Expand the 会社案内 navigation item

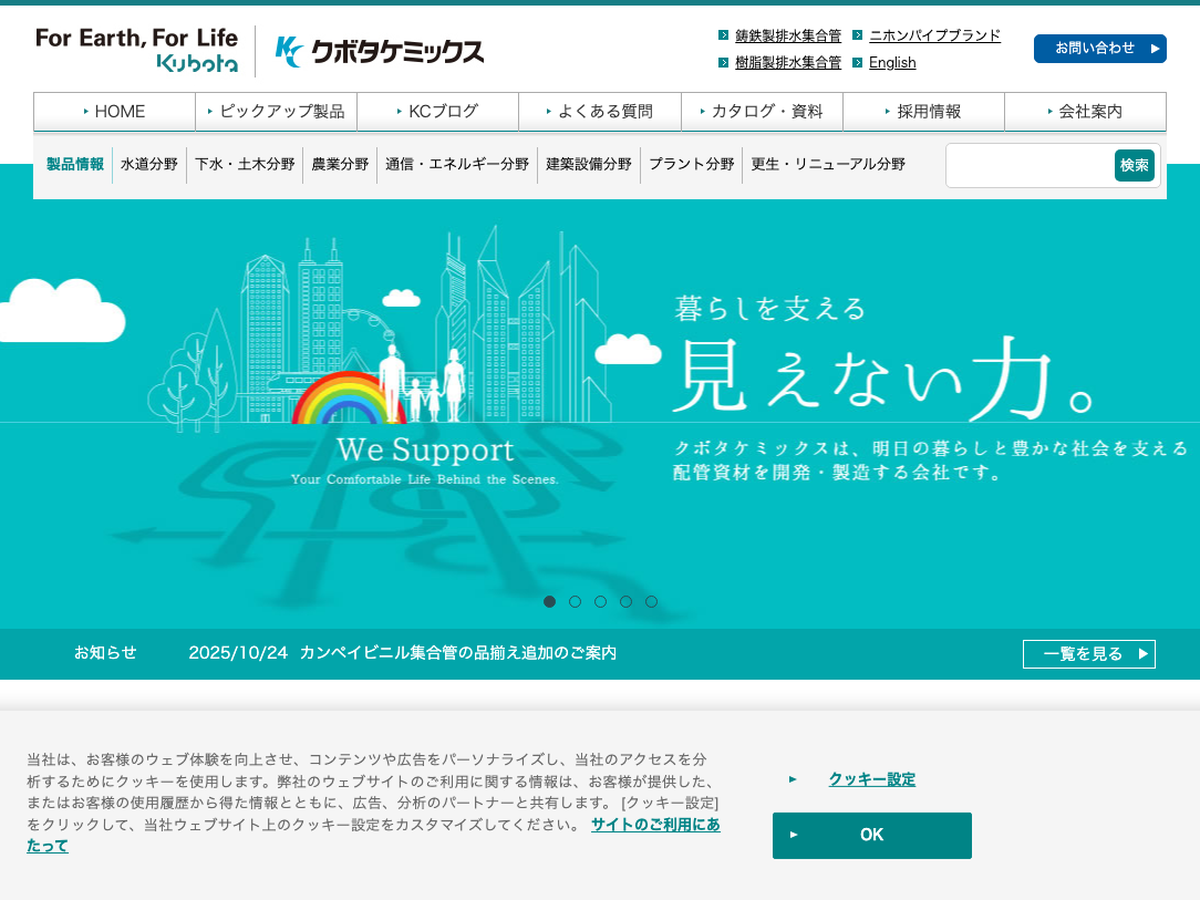point(1085,112)
